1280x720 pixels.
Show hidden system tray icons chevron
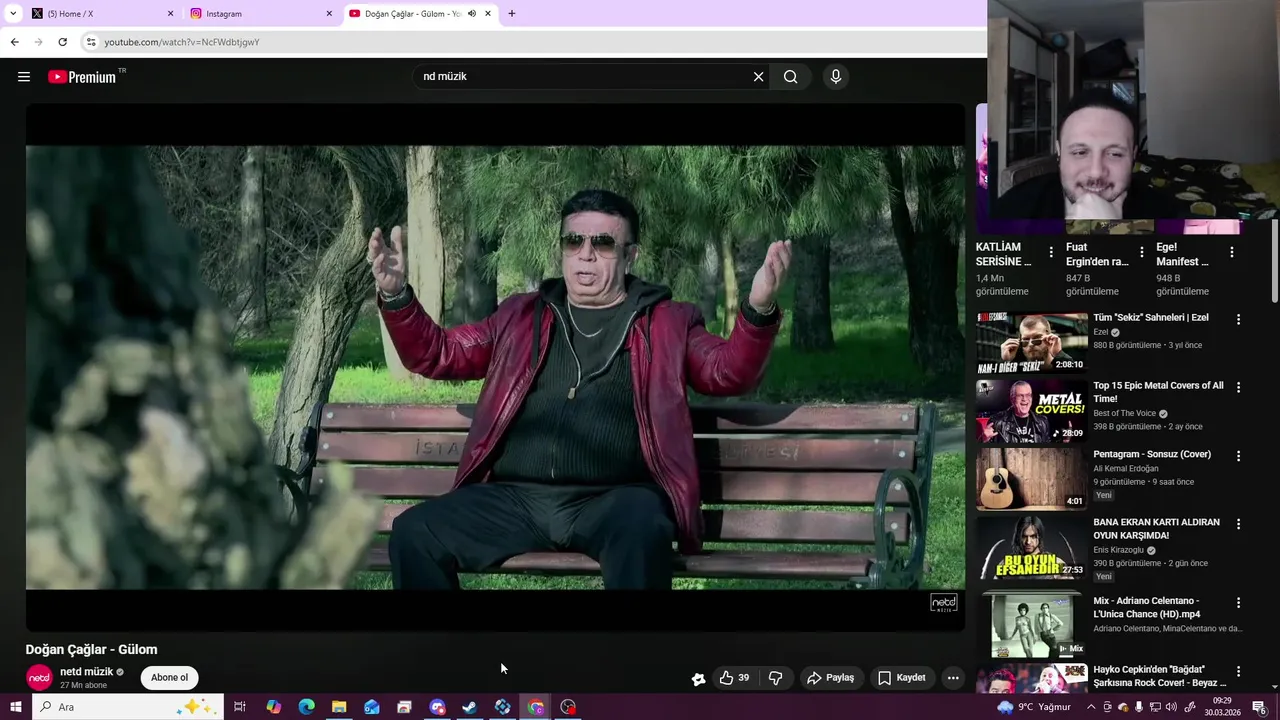point(1091,707)
